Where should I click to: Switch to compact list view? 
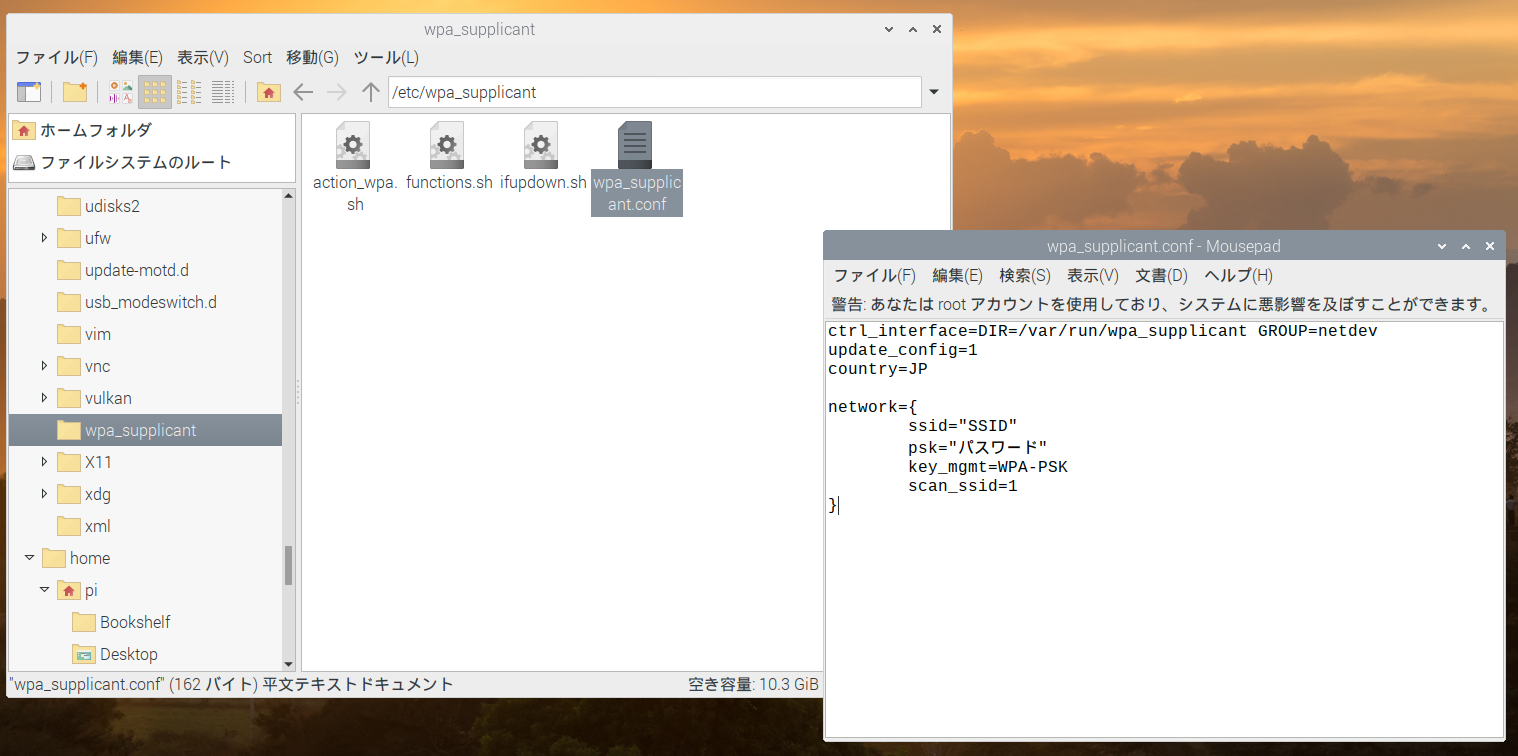[189, 92]
